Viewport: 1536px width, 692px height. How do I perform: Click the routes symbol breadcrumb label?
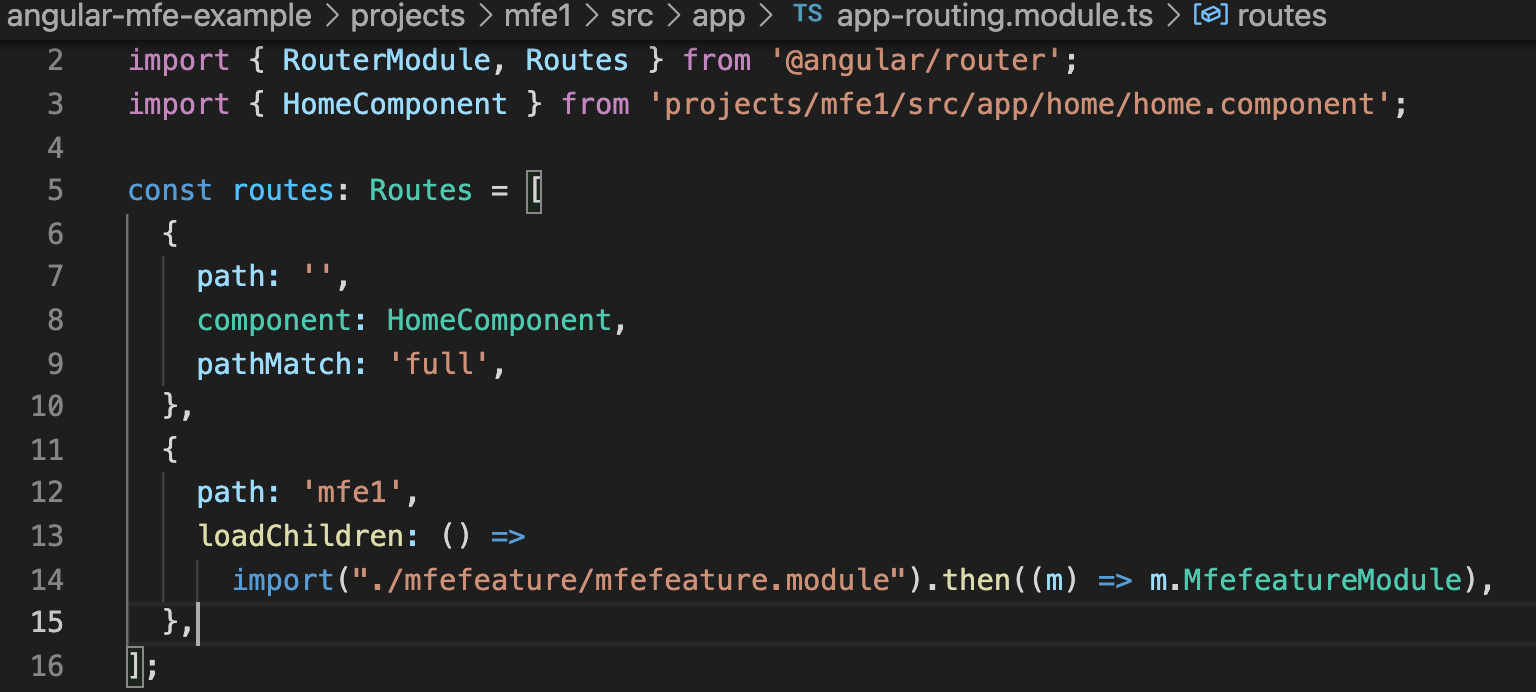[x=1282, y=16]
